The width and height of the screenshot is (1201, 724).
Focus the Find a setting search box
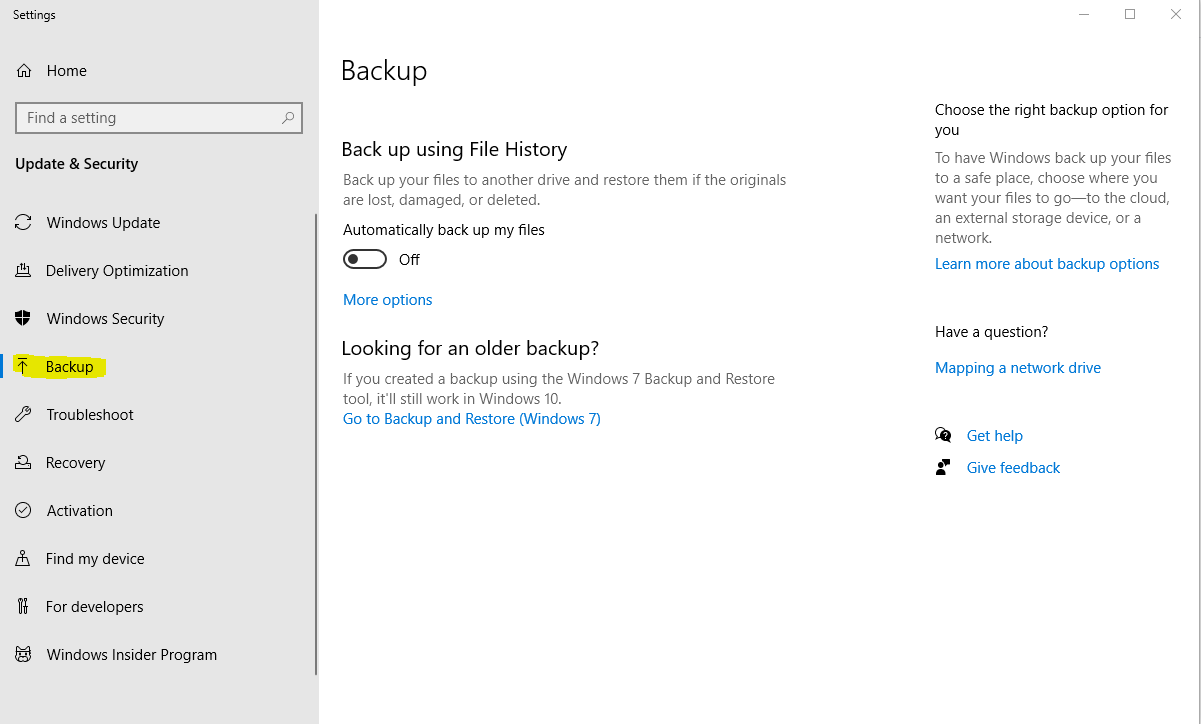coord(159,118)
